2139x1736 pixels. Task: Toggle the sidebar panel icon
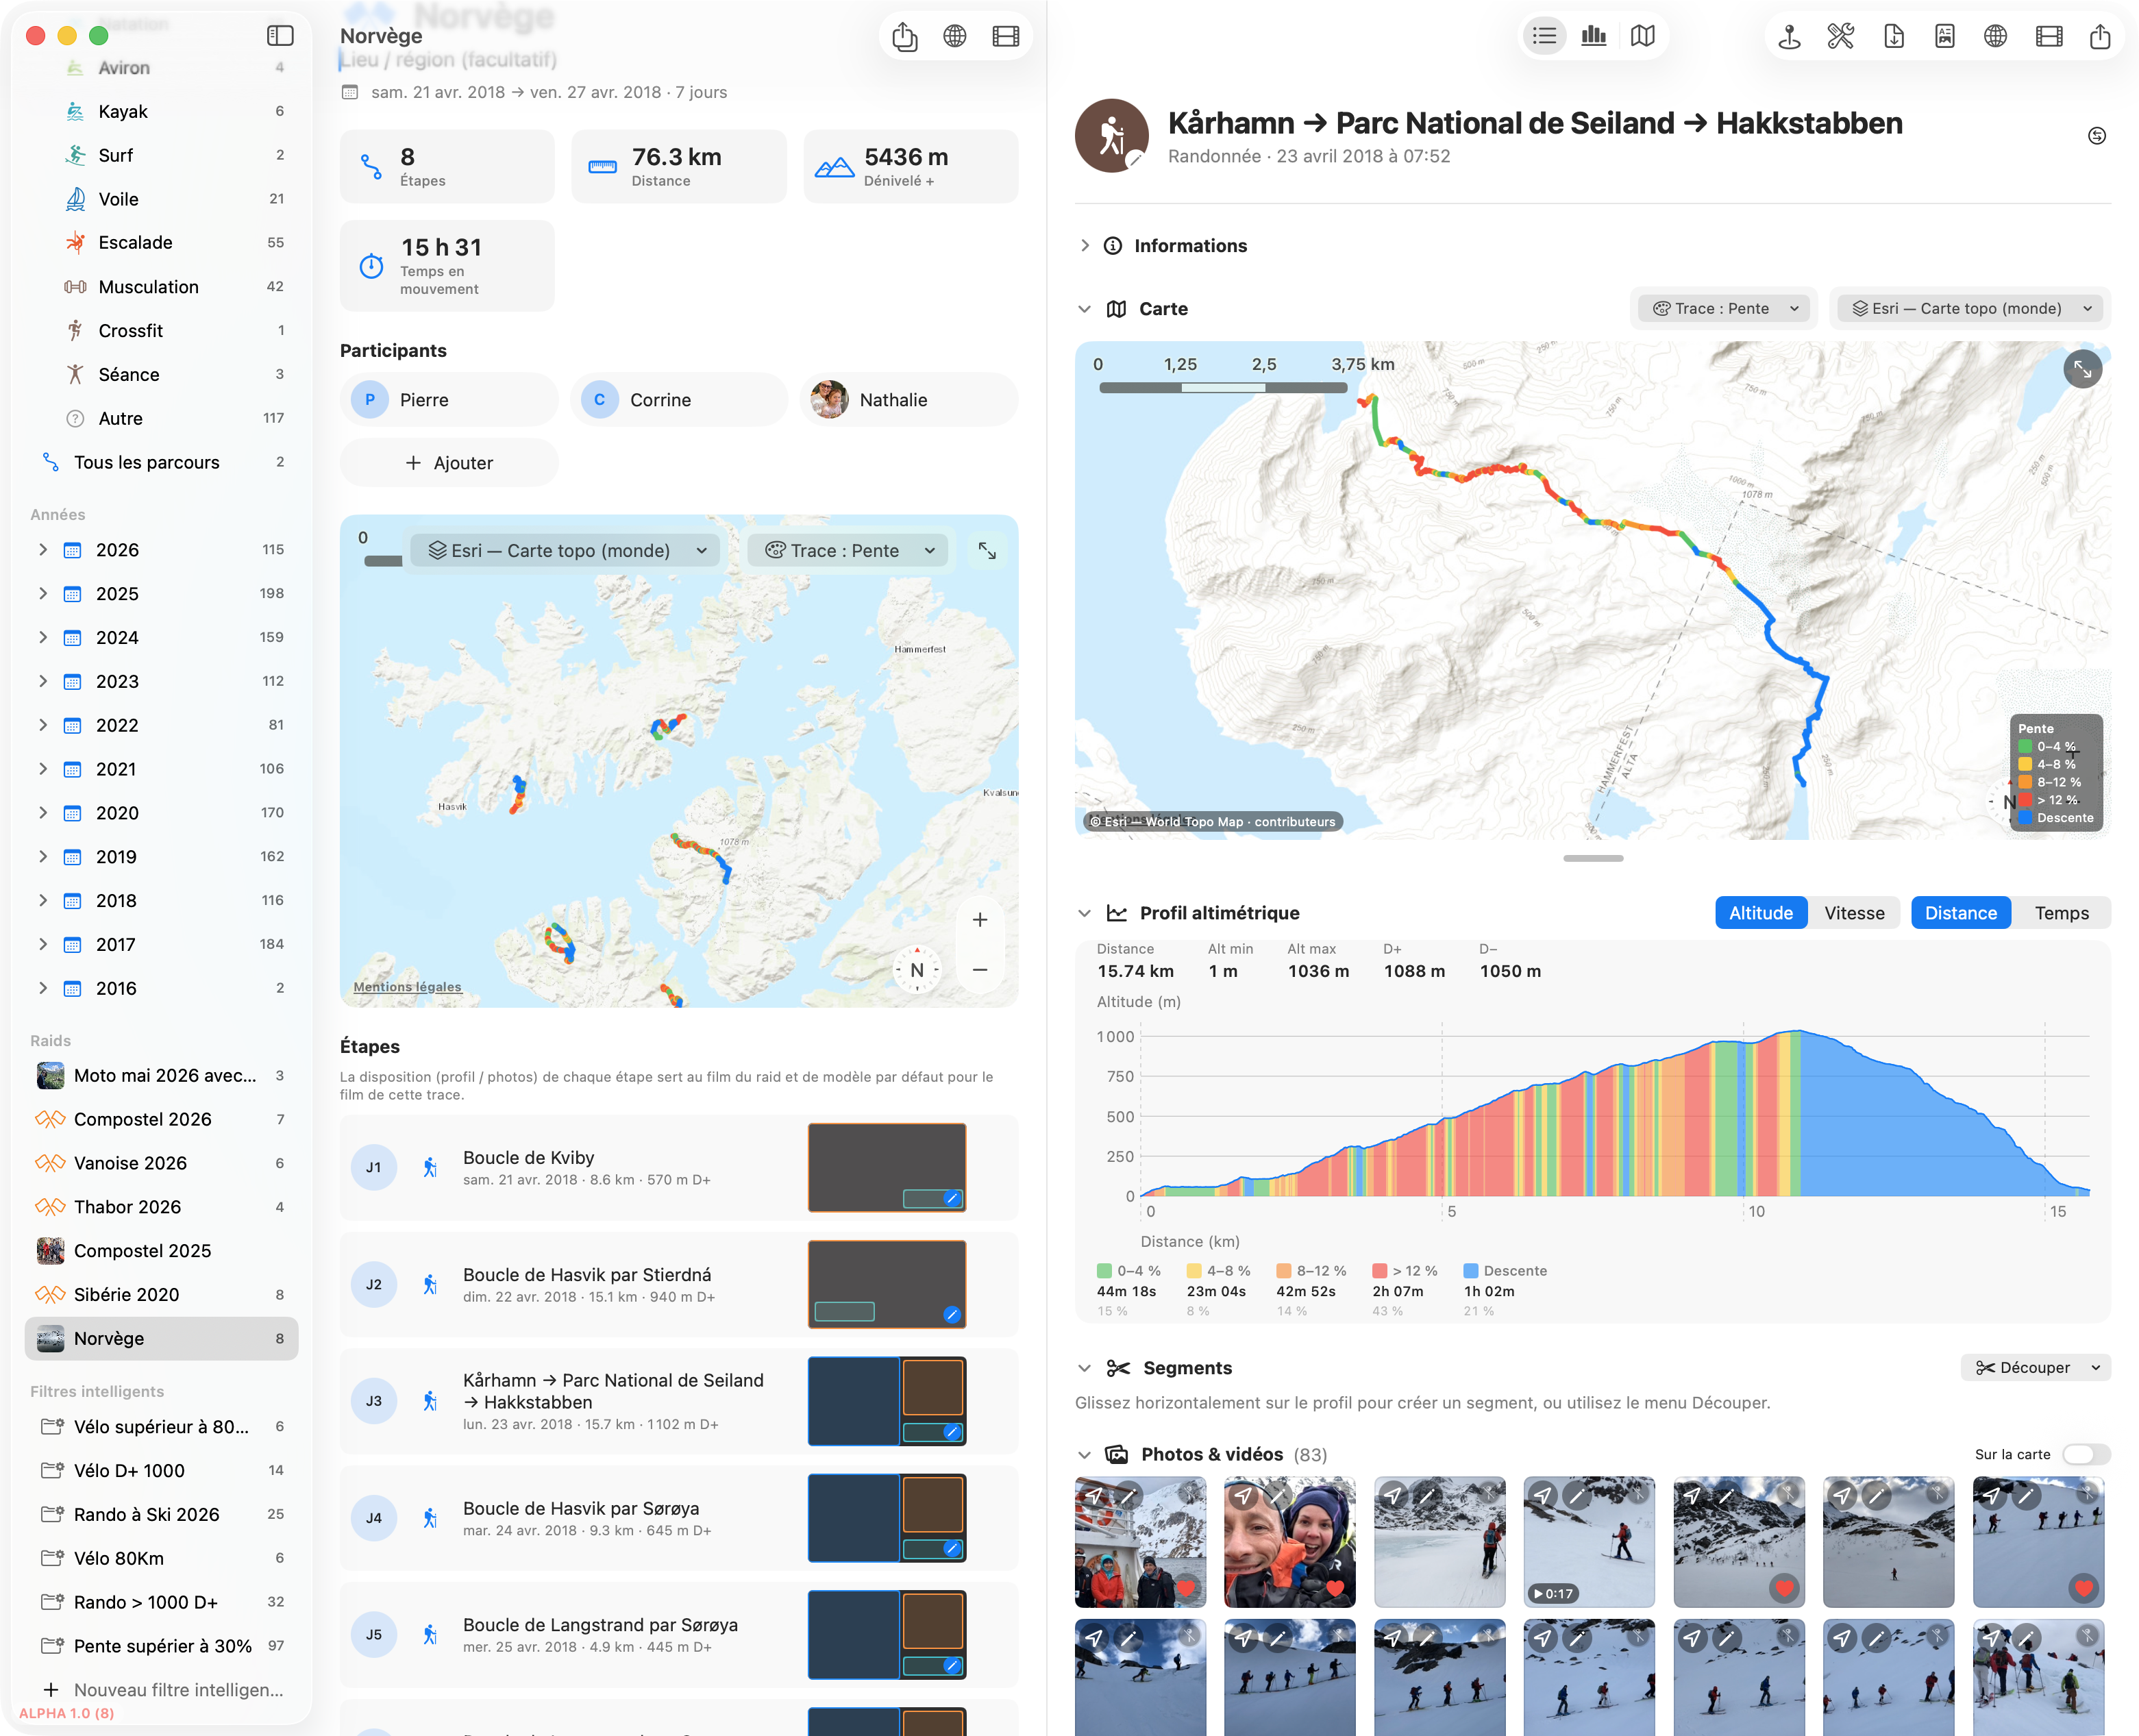[280, 36]
